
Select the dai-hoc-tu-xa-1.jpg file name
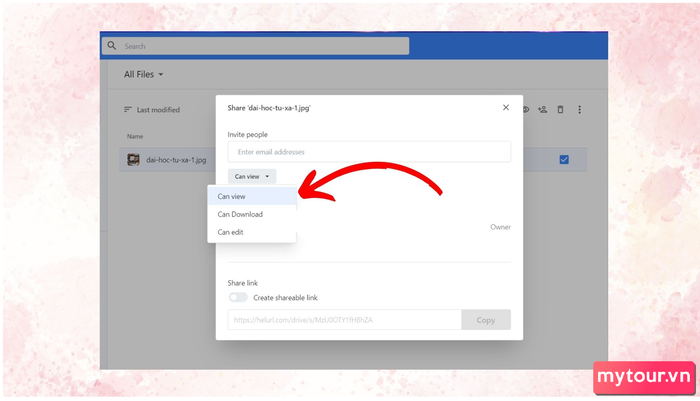pyautogui.click(x=176, y=160)
